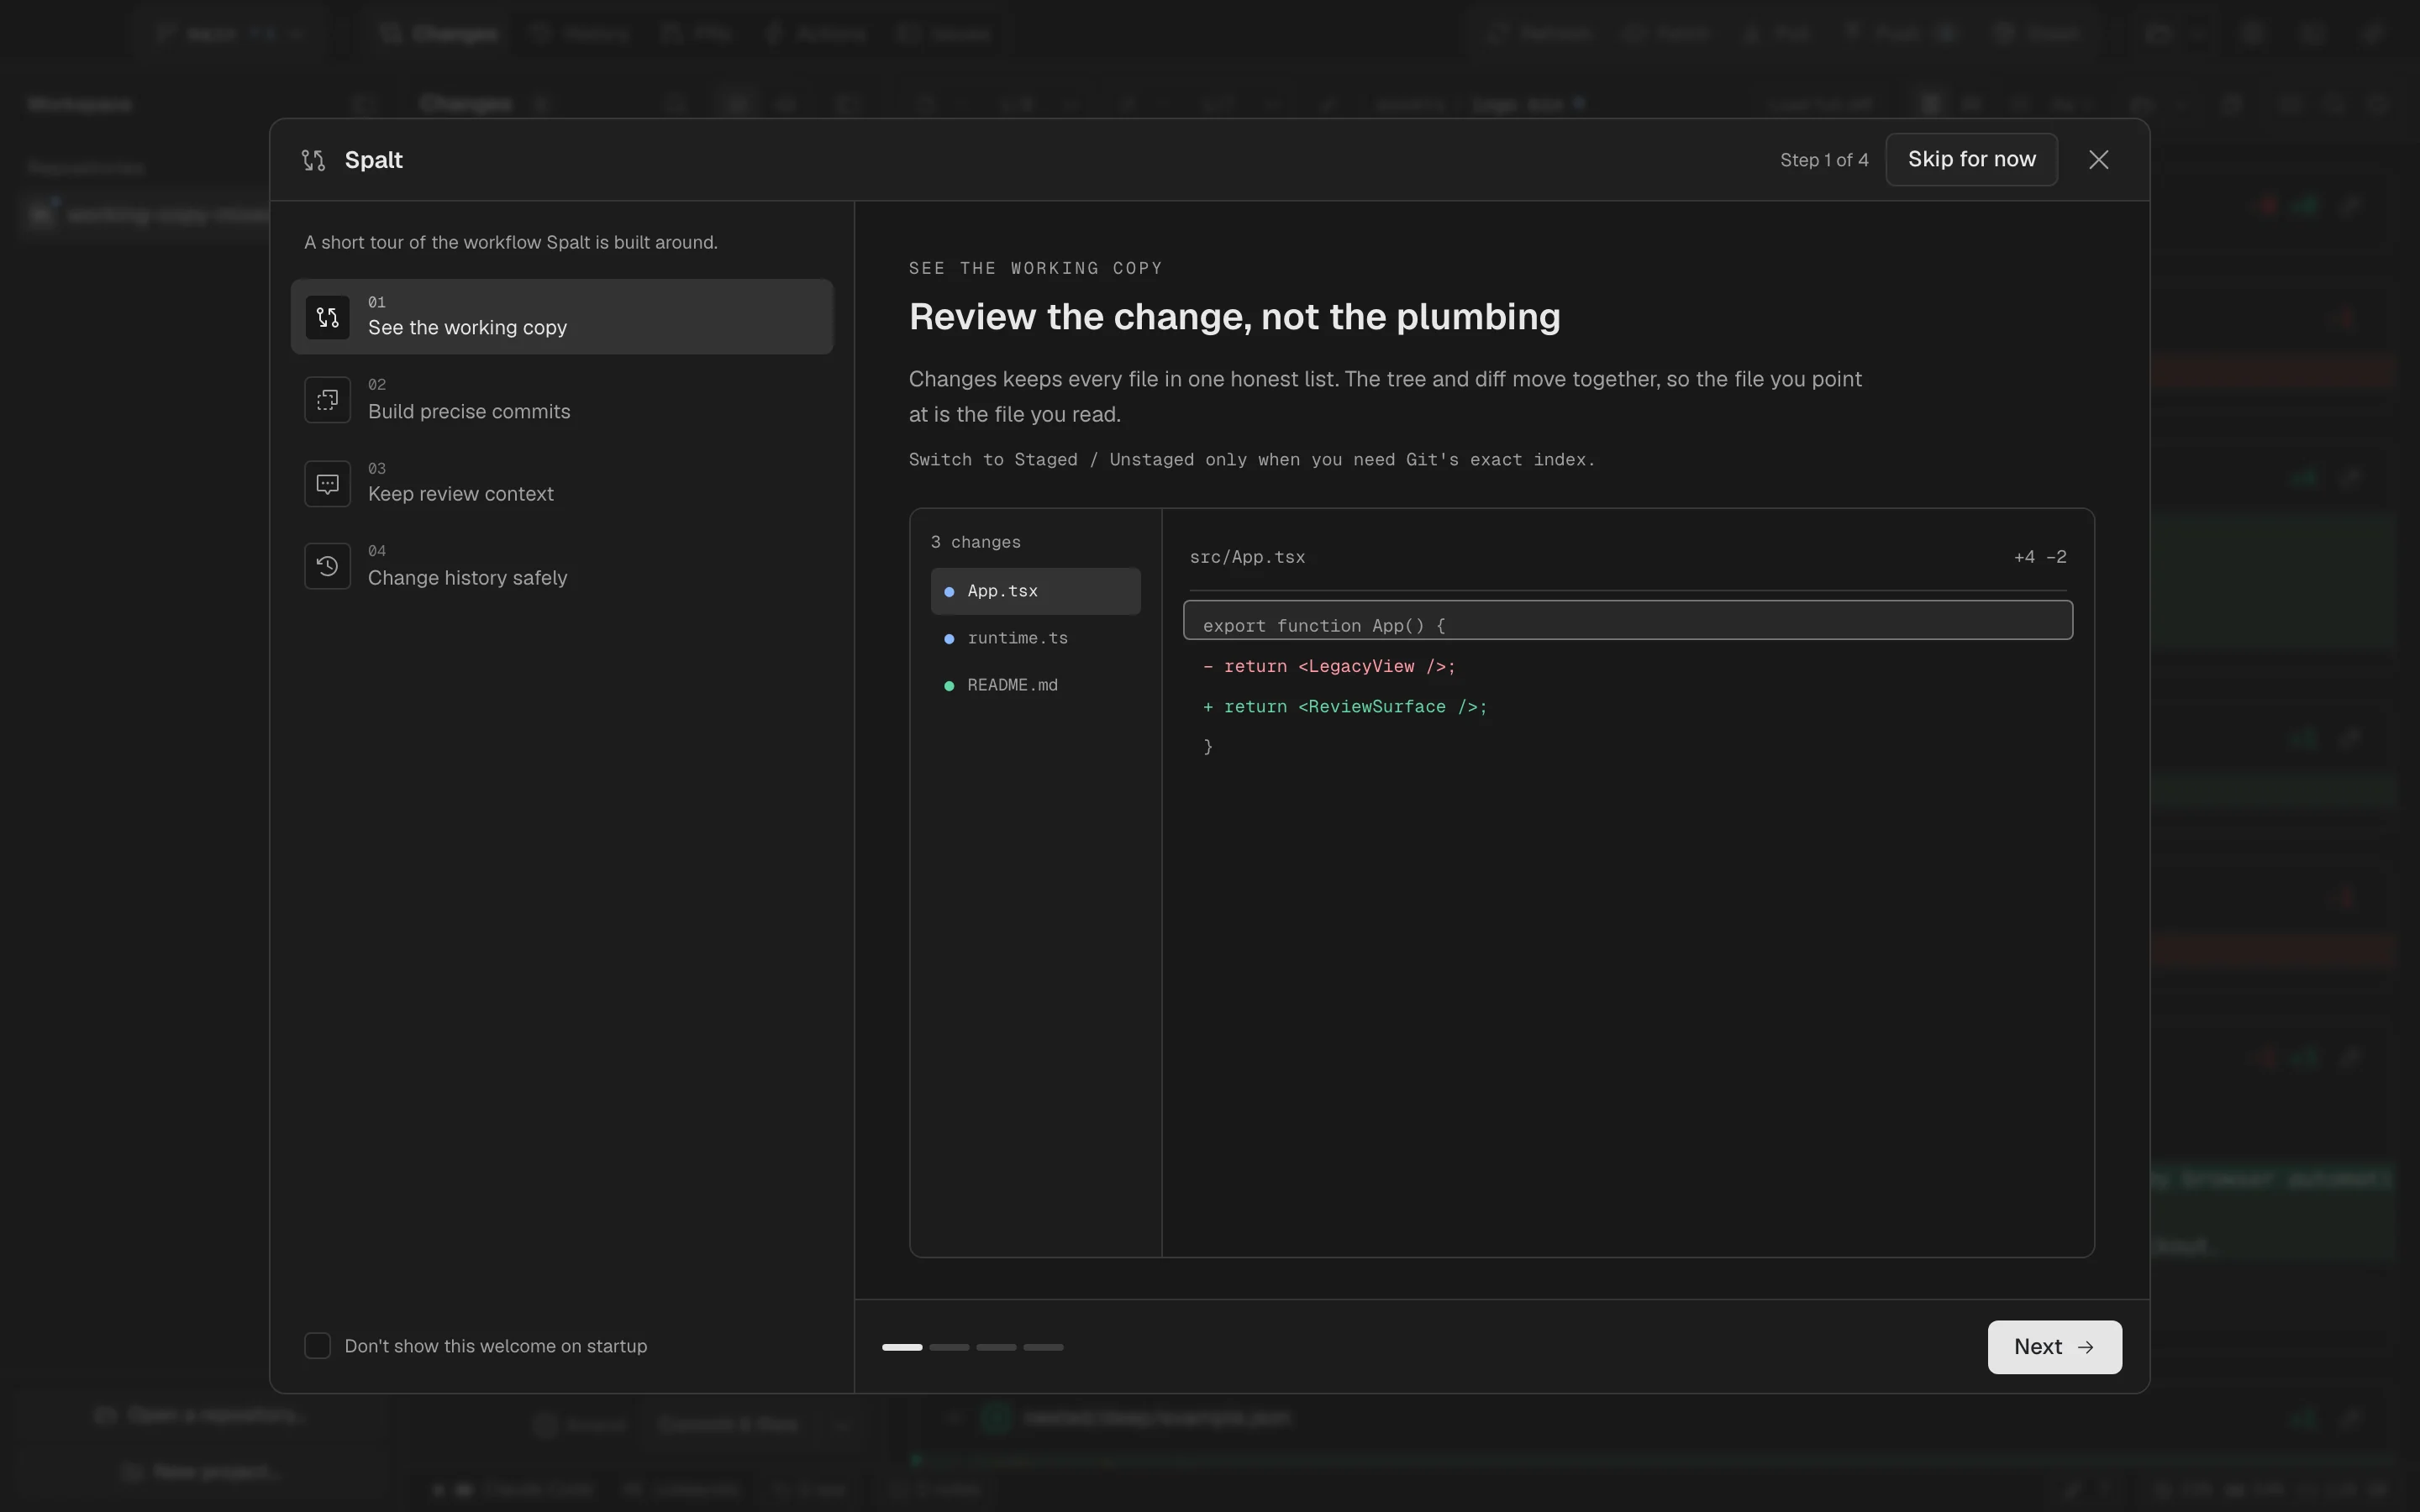Click the first progress indicator segment
This screenshot has height=1512, width=2420.
point(902,1347)
